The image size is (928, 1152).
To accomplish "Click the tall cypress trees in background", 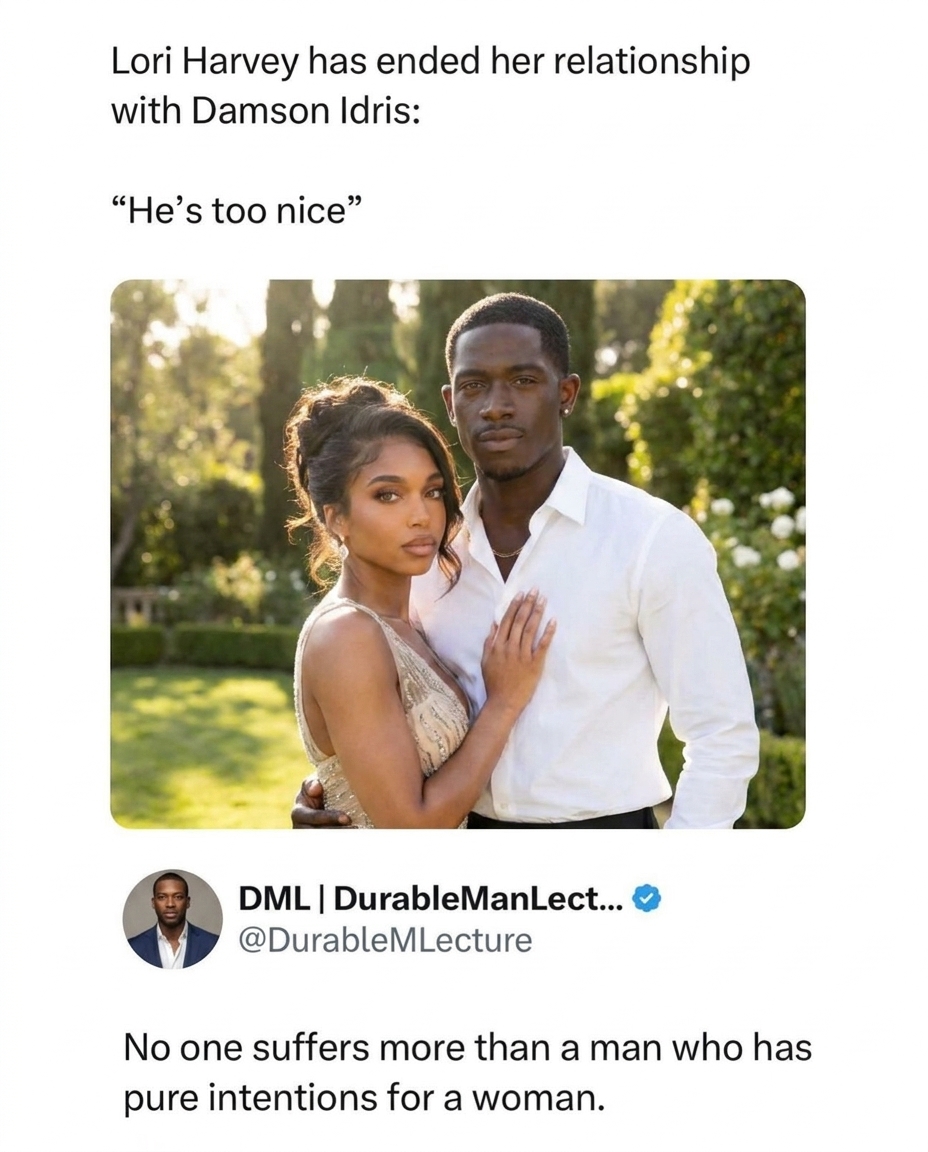I will 290,400.
